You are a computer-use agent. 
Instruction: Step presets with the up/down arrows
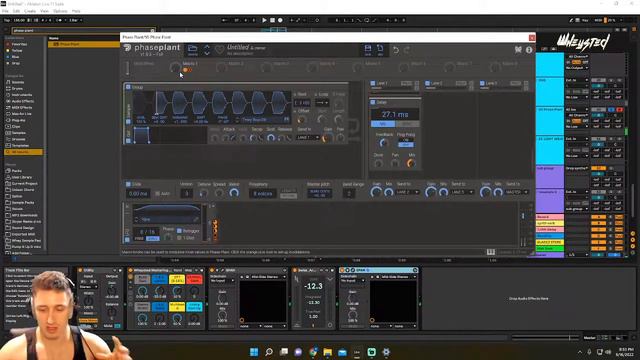pos(207,50)
